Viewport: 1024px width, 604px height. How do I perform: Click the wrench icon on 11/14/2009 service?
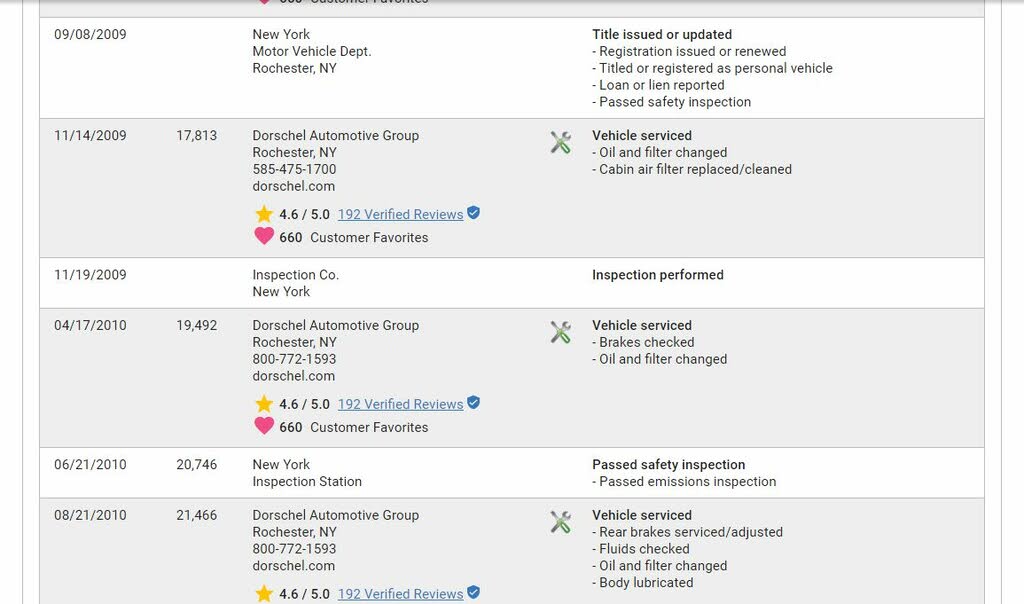click(560, 142)
